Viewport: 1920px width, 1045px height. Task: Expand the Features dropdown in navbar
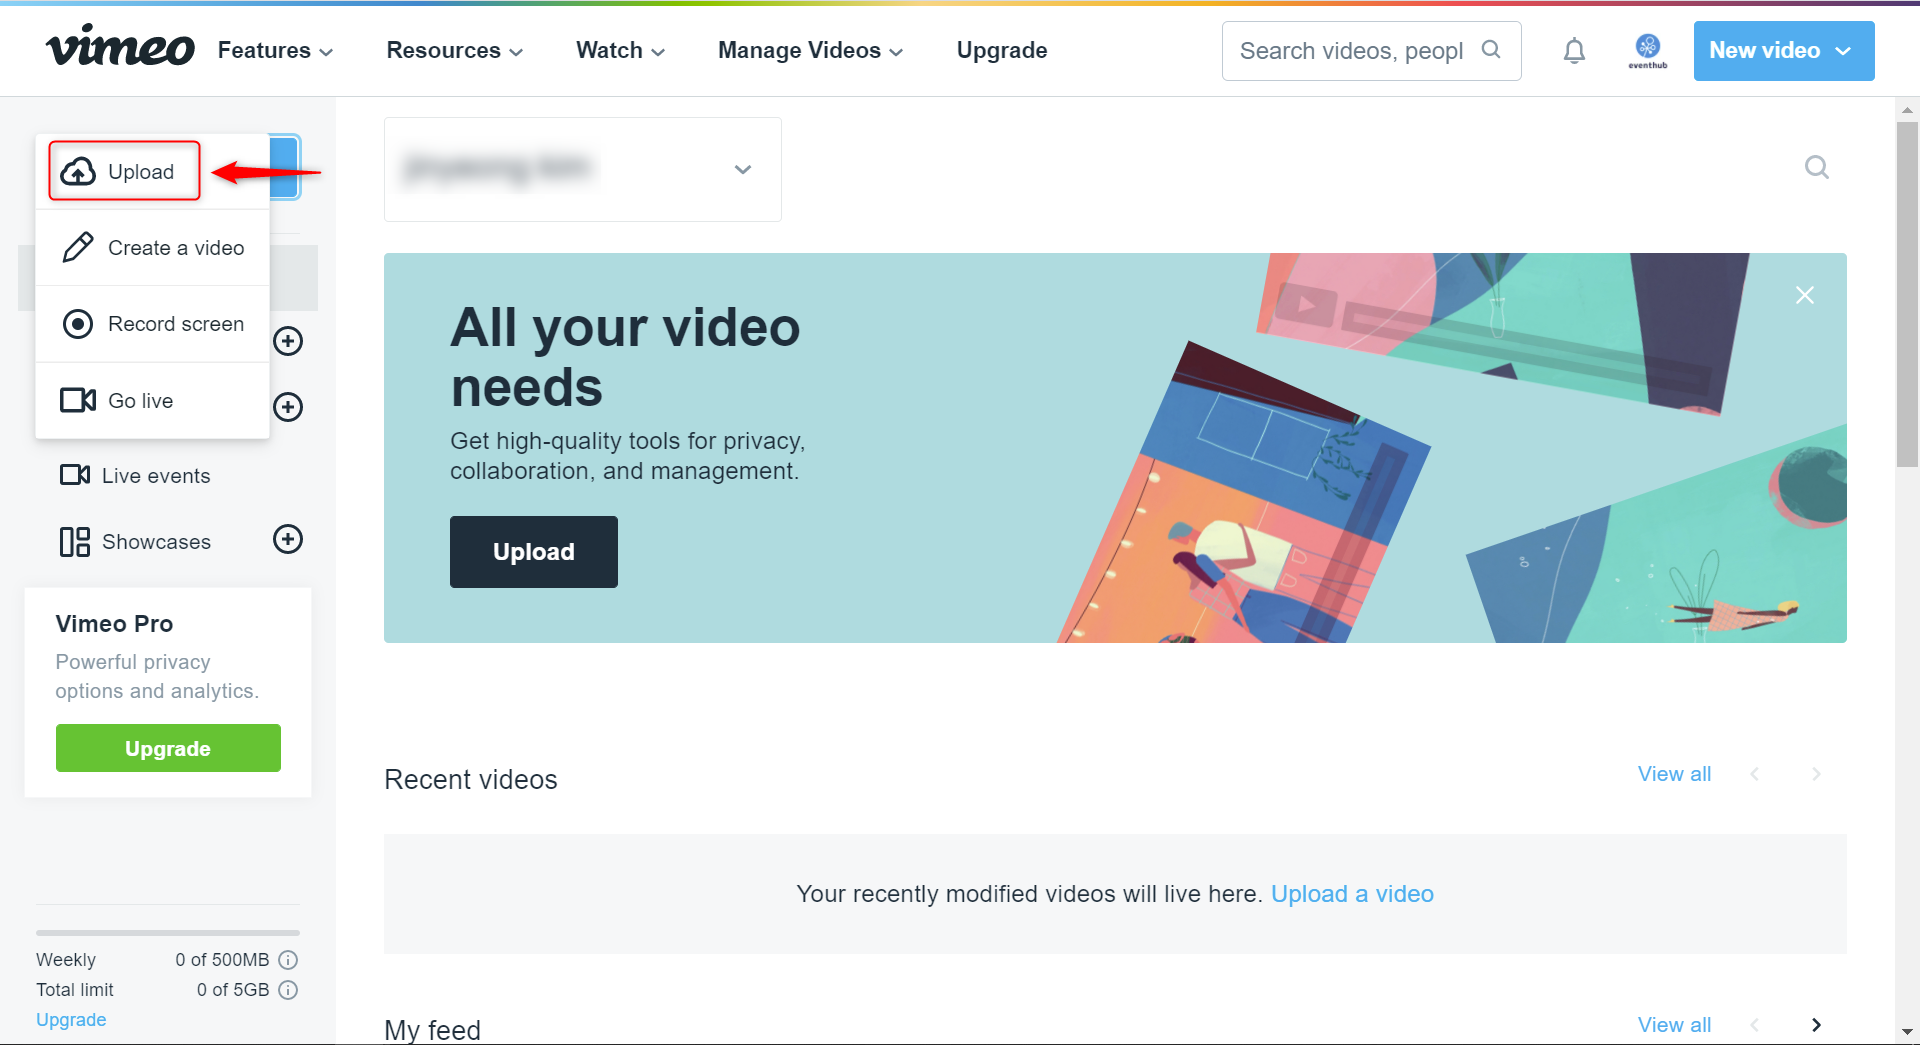pos(275,51)
